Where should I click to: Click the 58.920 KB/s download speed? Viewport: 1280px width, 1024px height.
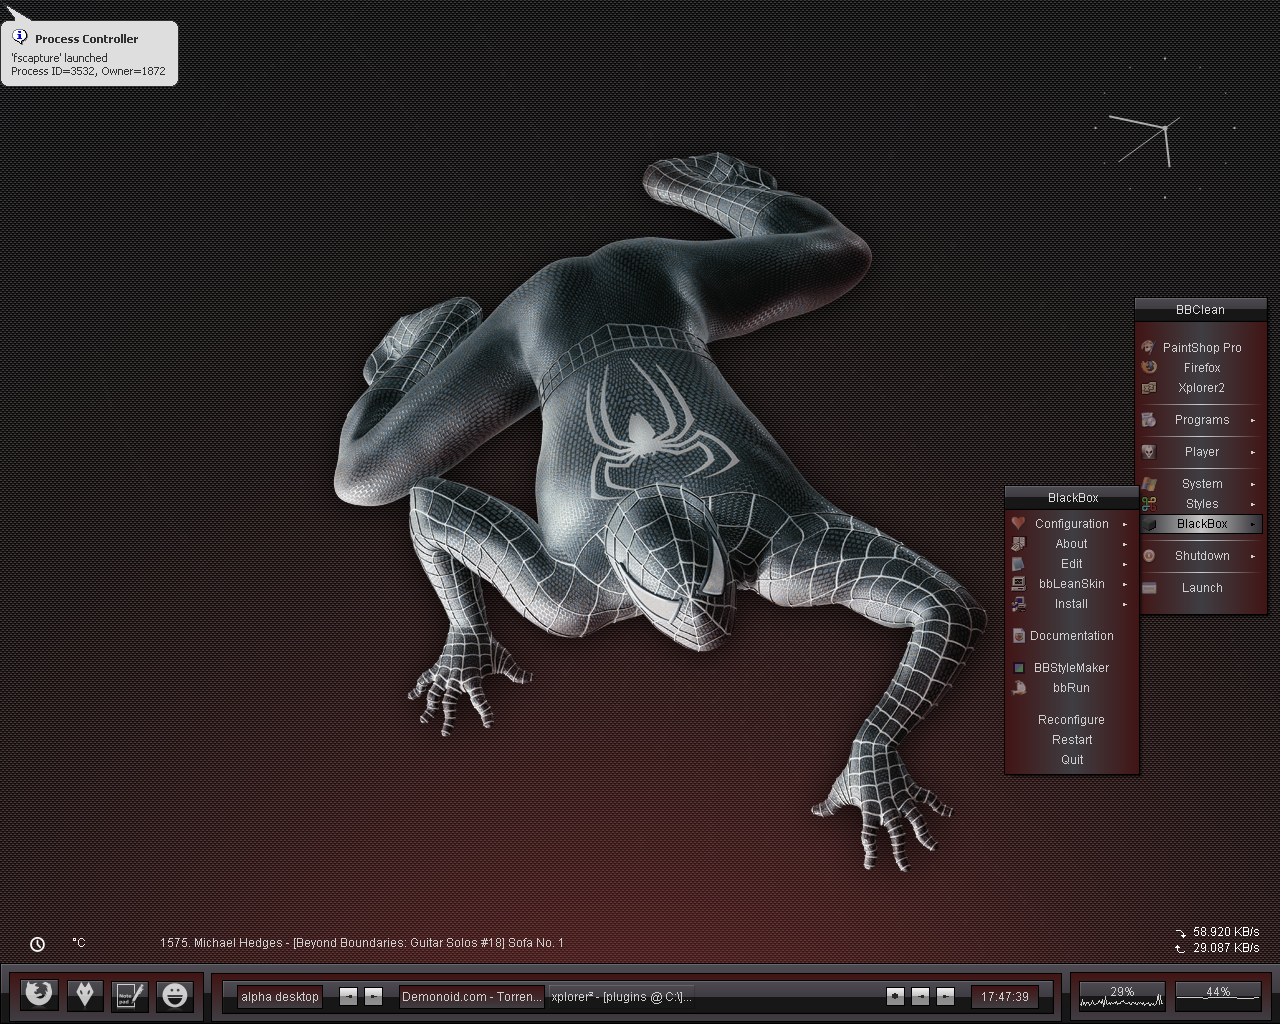pos(1226,932)
